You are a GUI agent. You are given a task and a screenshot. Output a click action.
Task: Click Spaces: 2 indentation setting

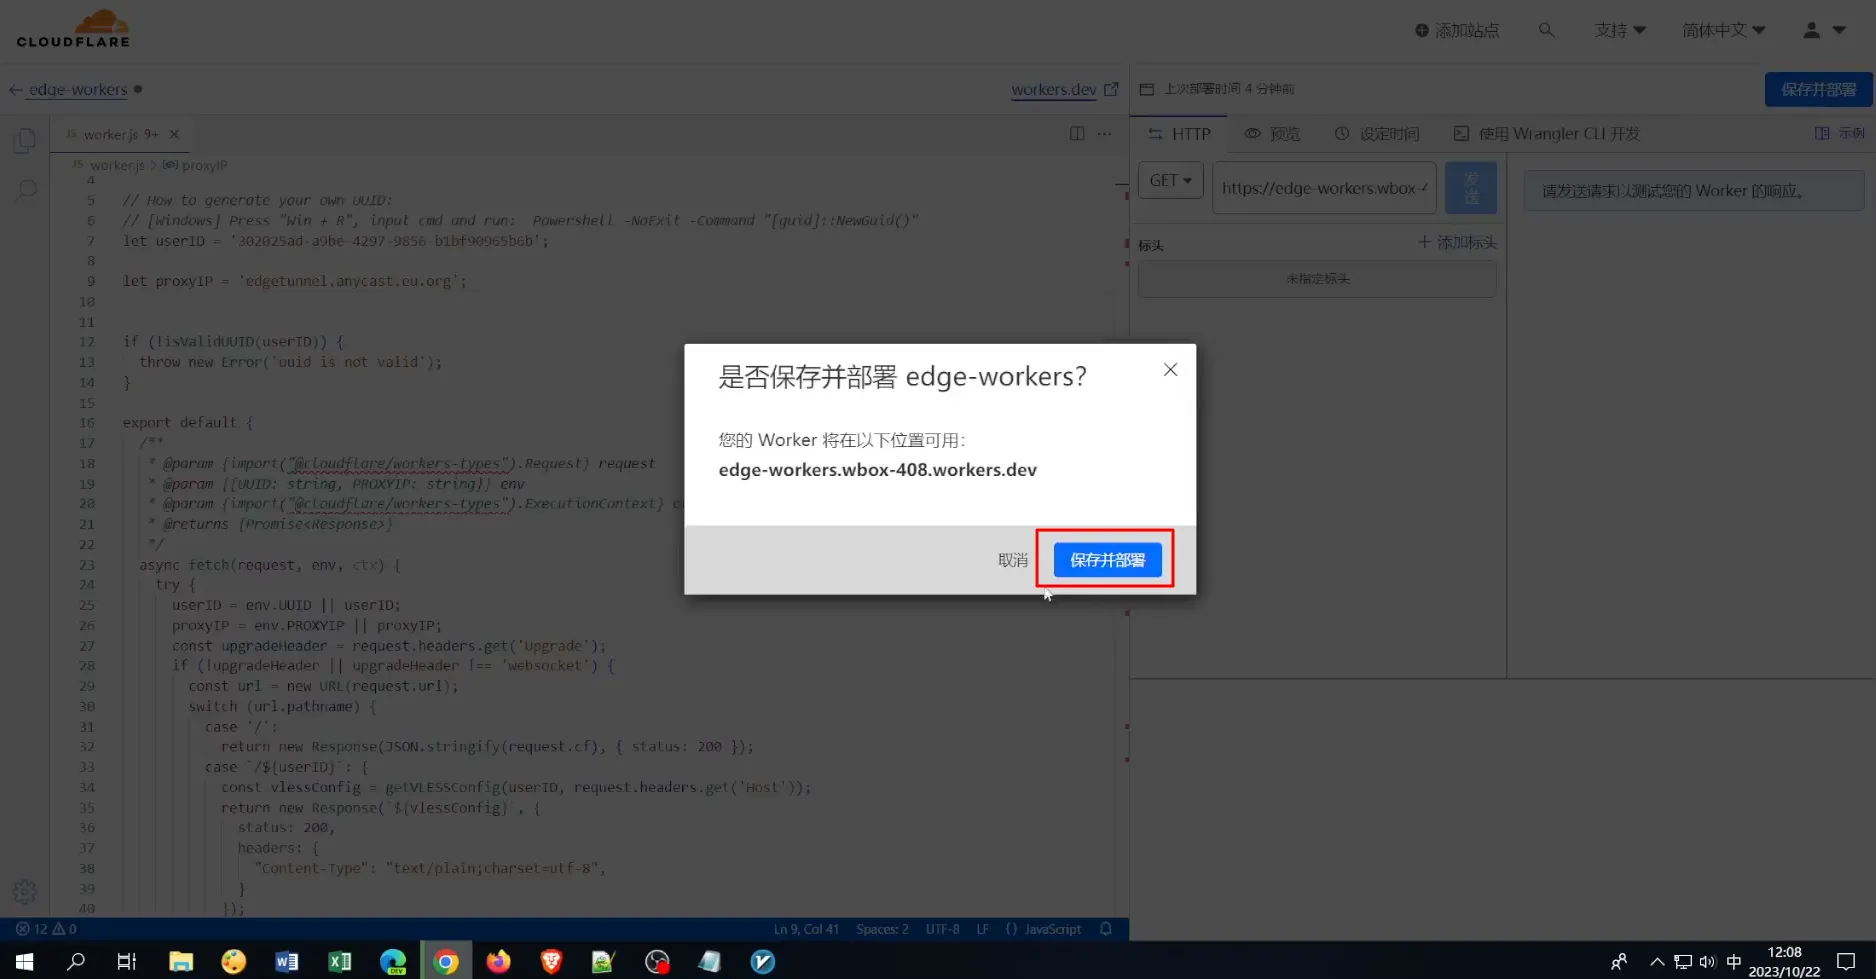[882, 929]
